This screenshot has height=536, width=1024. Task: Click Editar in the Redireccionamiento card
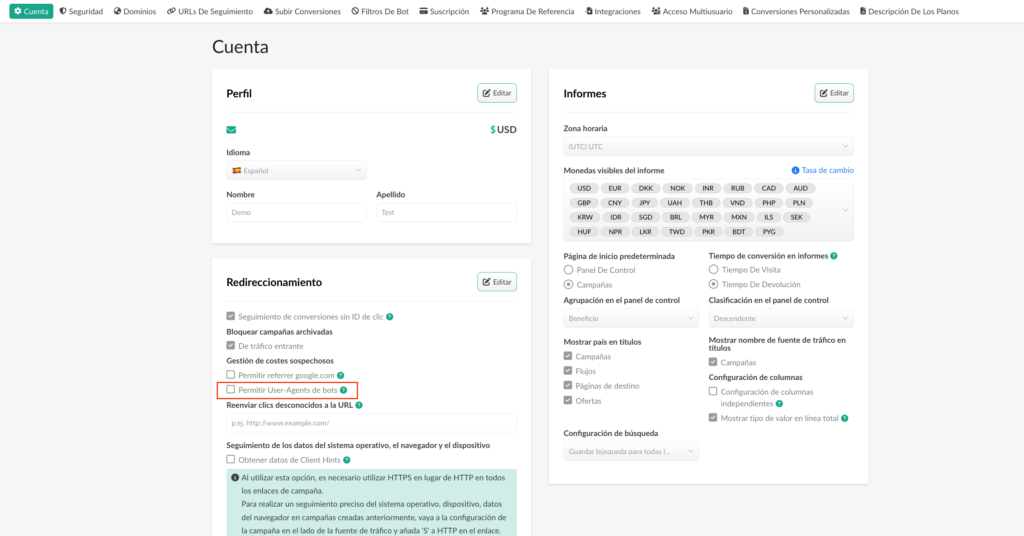(497, 282)
